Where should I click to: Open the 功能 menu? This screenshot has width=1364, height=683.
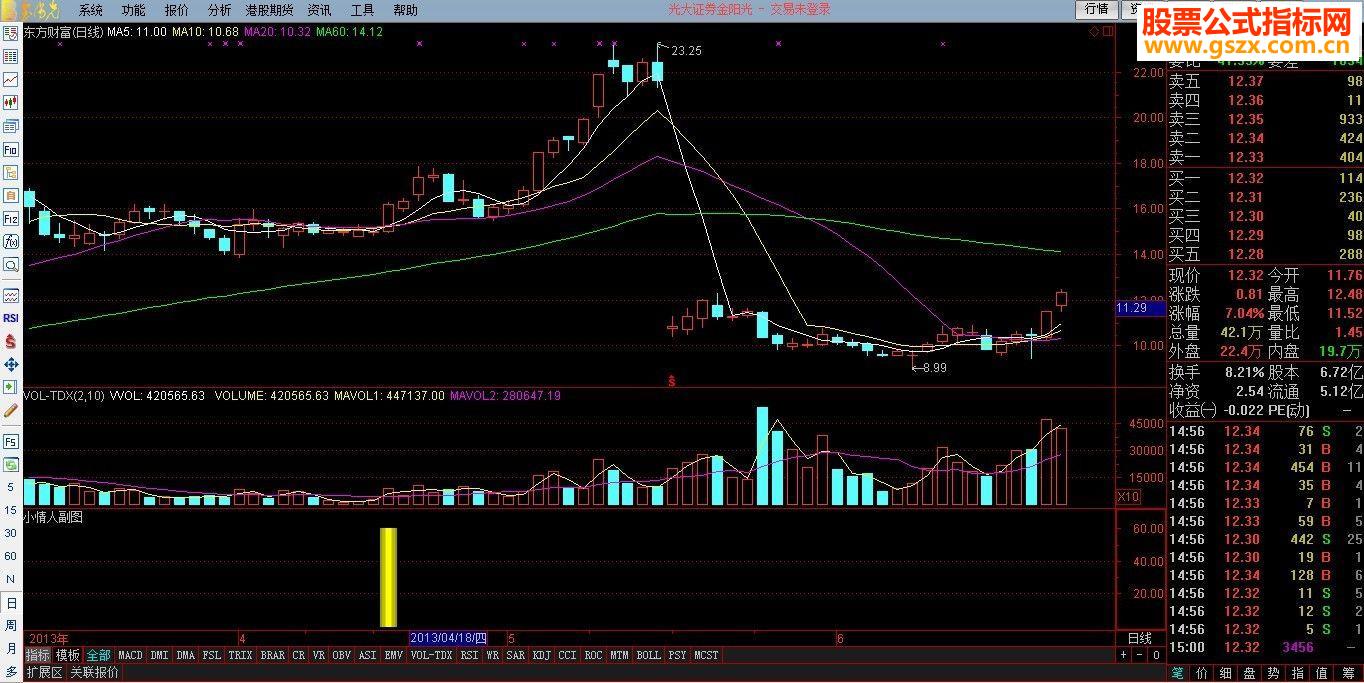pos(133,10)
